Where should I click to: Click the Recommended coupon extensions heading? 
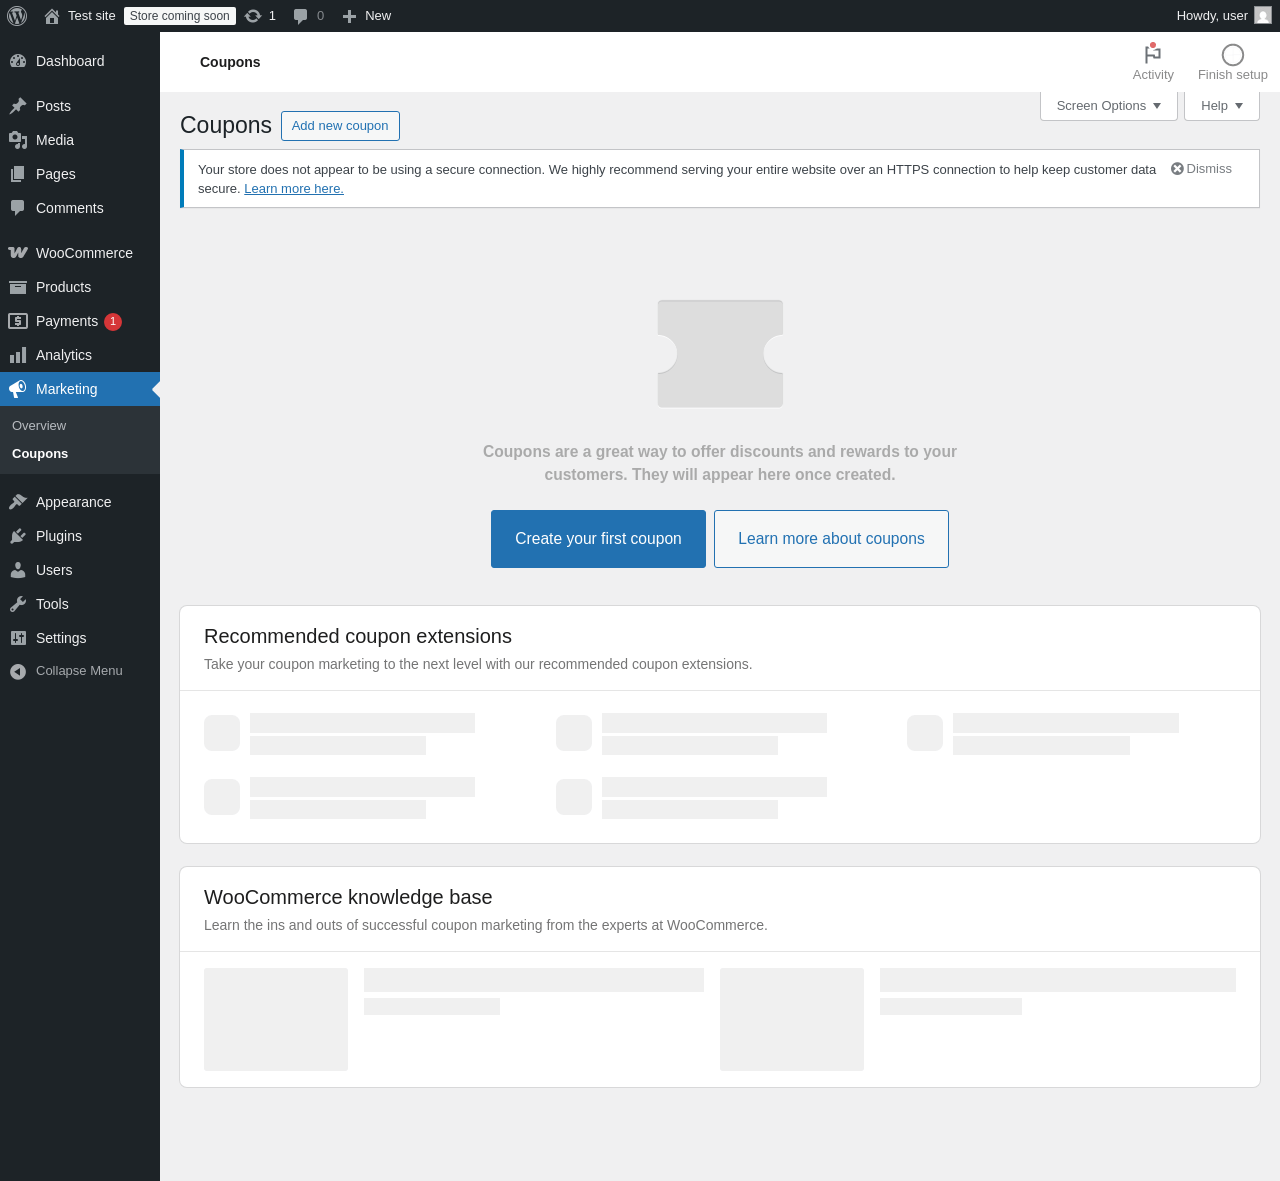(358, 636)
